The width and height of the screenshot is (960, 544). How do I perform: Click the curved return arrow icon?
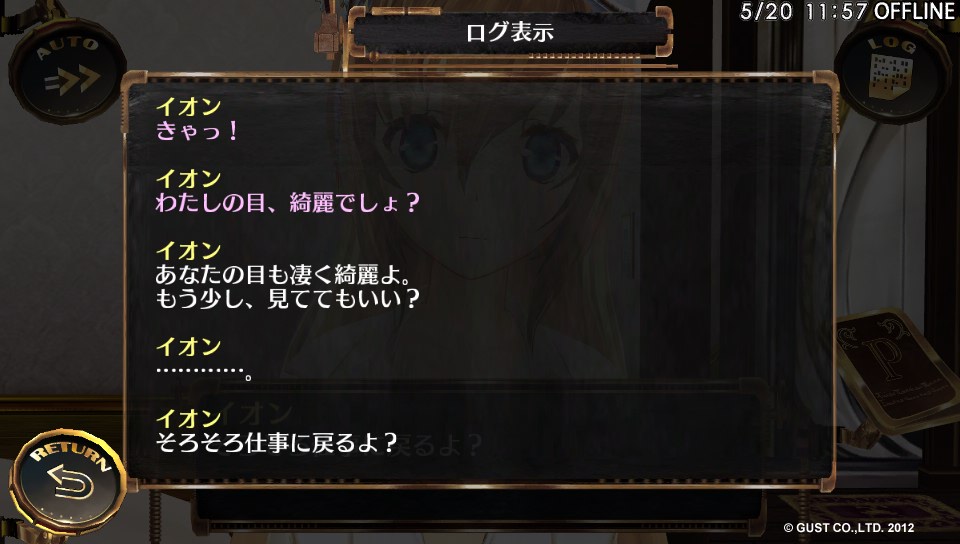70,482
